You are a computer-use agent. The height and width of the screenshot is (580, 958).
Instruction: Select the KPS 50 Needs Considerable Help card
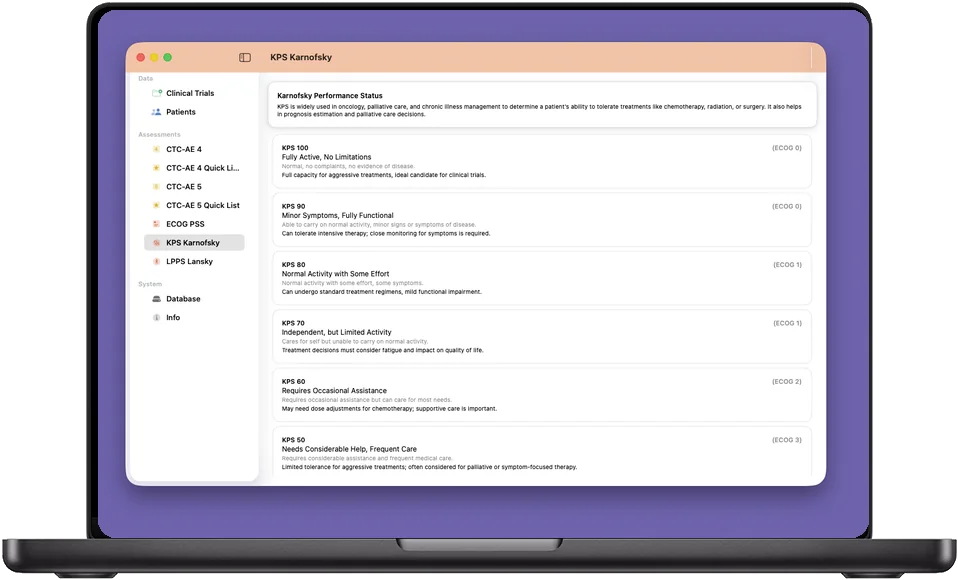tap(542, 452)
